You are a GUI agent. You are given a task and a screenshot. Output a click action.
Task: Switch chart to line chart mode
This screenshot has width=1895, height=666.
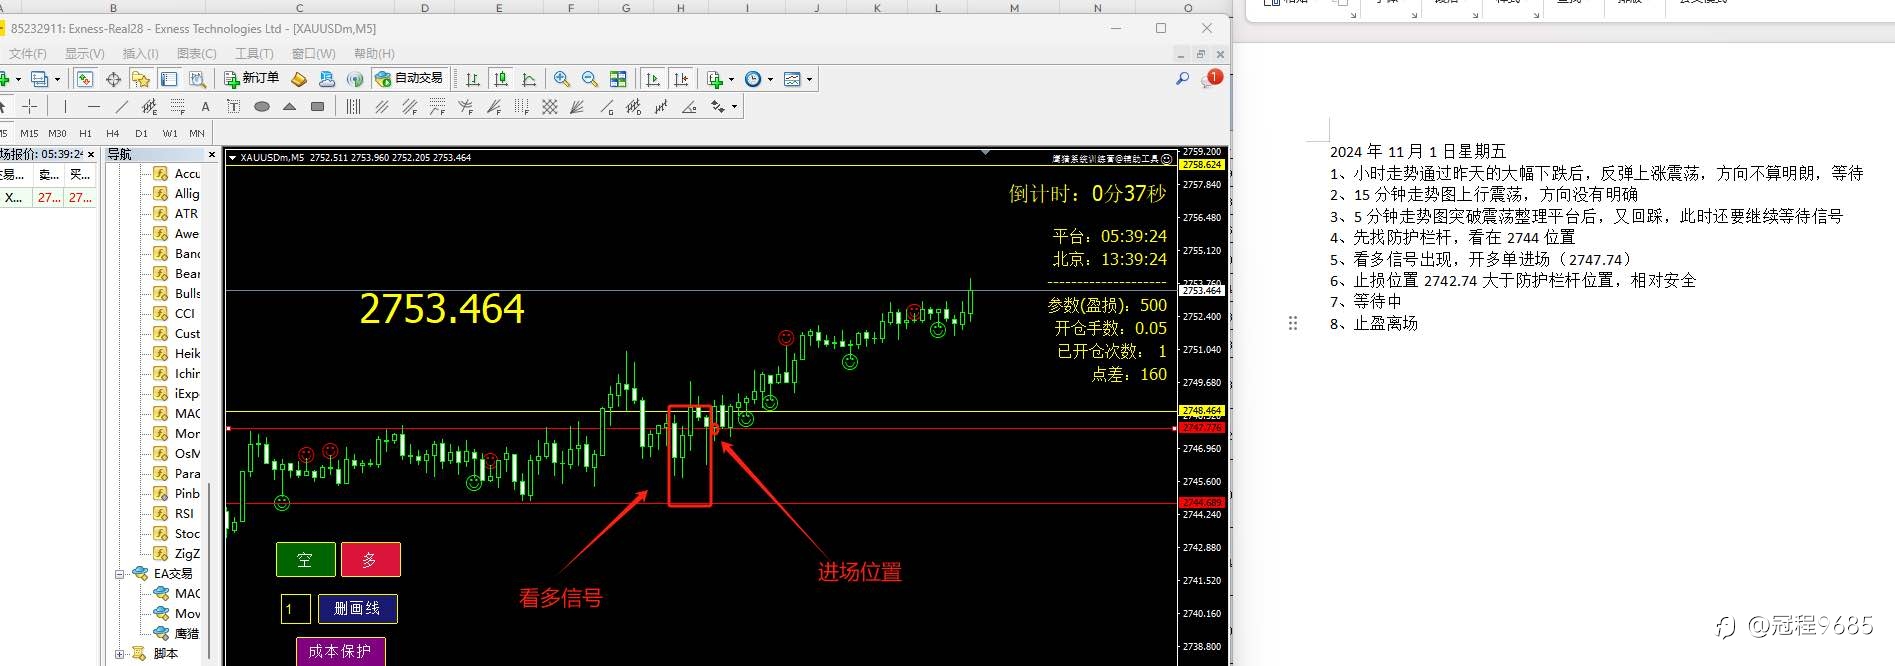528,79
